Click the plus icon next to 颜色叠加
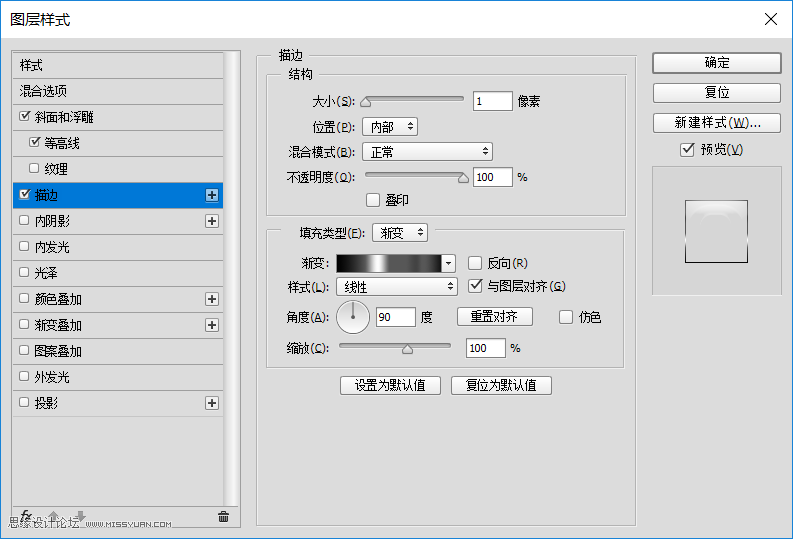793x539 pixels. pyautogui.click(x=211, y=299)
